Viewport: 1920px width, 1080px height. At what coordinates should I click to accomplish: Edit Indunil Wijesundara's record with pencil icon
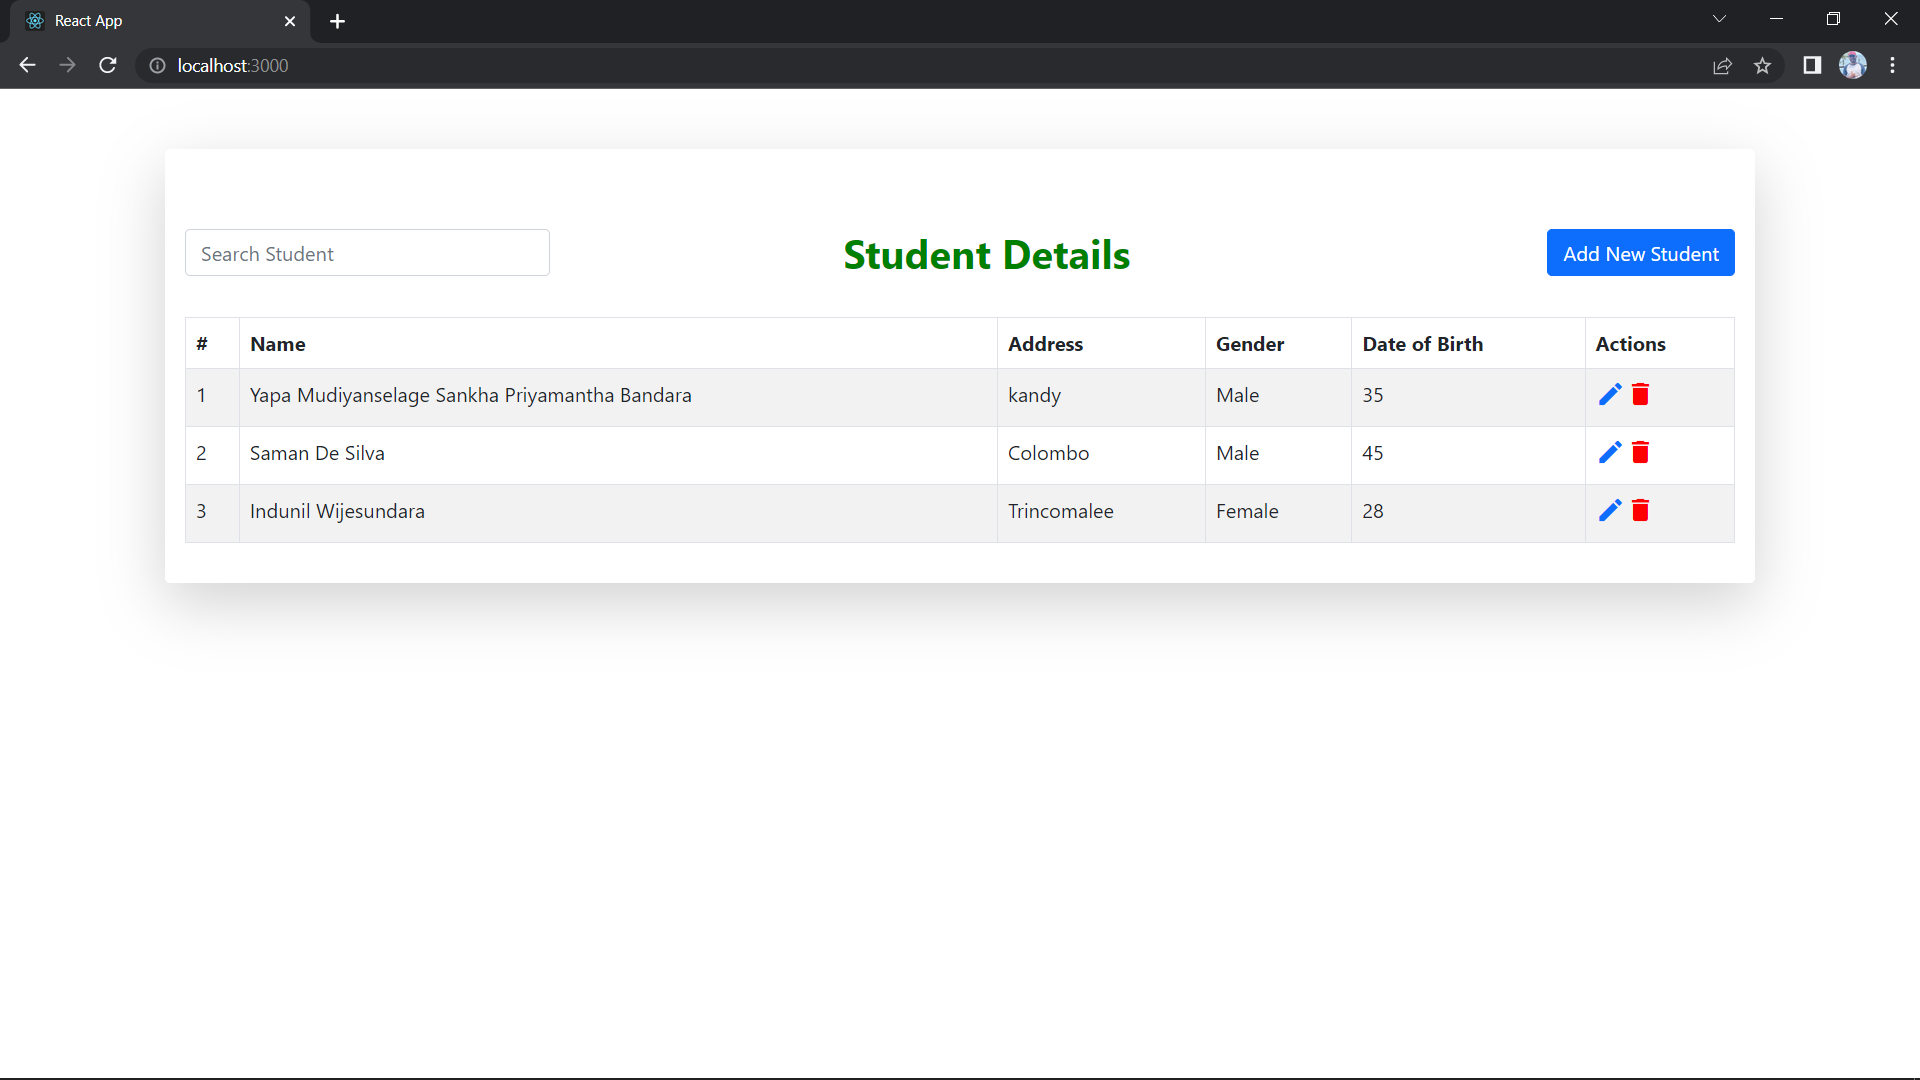(x=1610, y=510)
